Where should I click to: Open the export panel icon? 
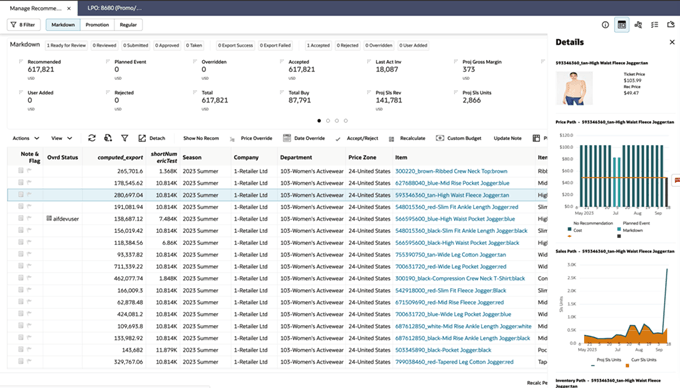(x=670, y=25)
